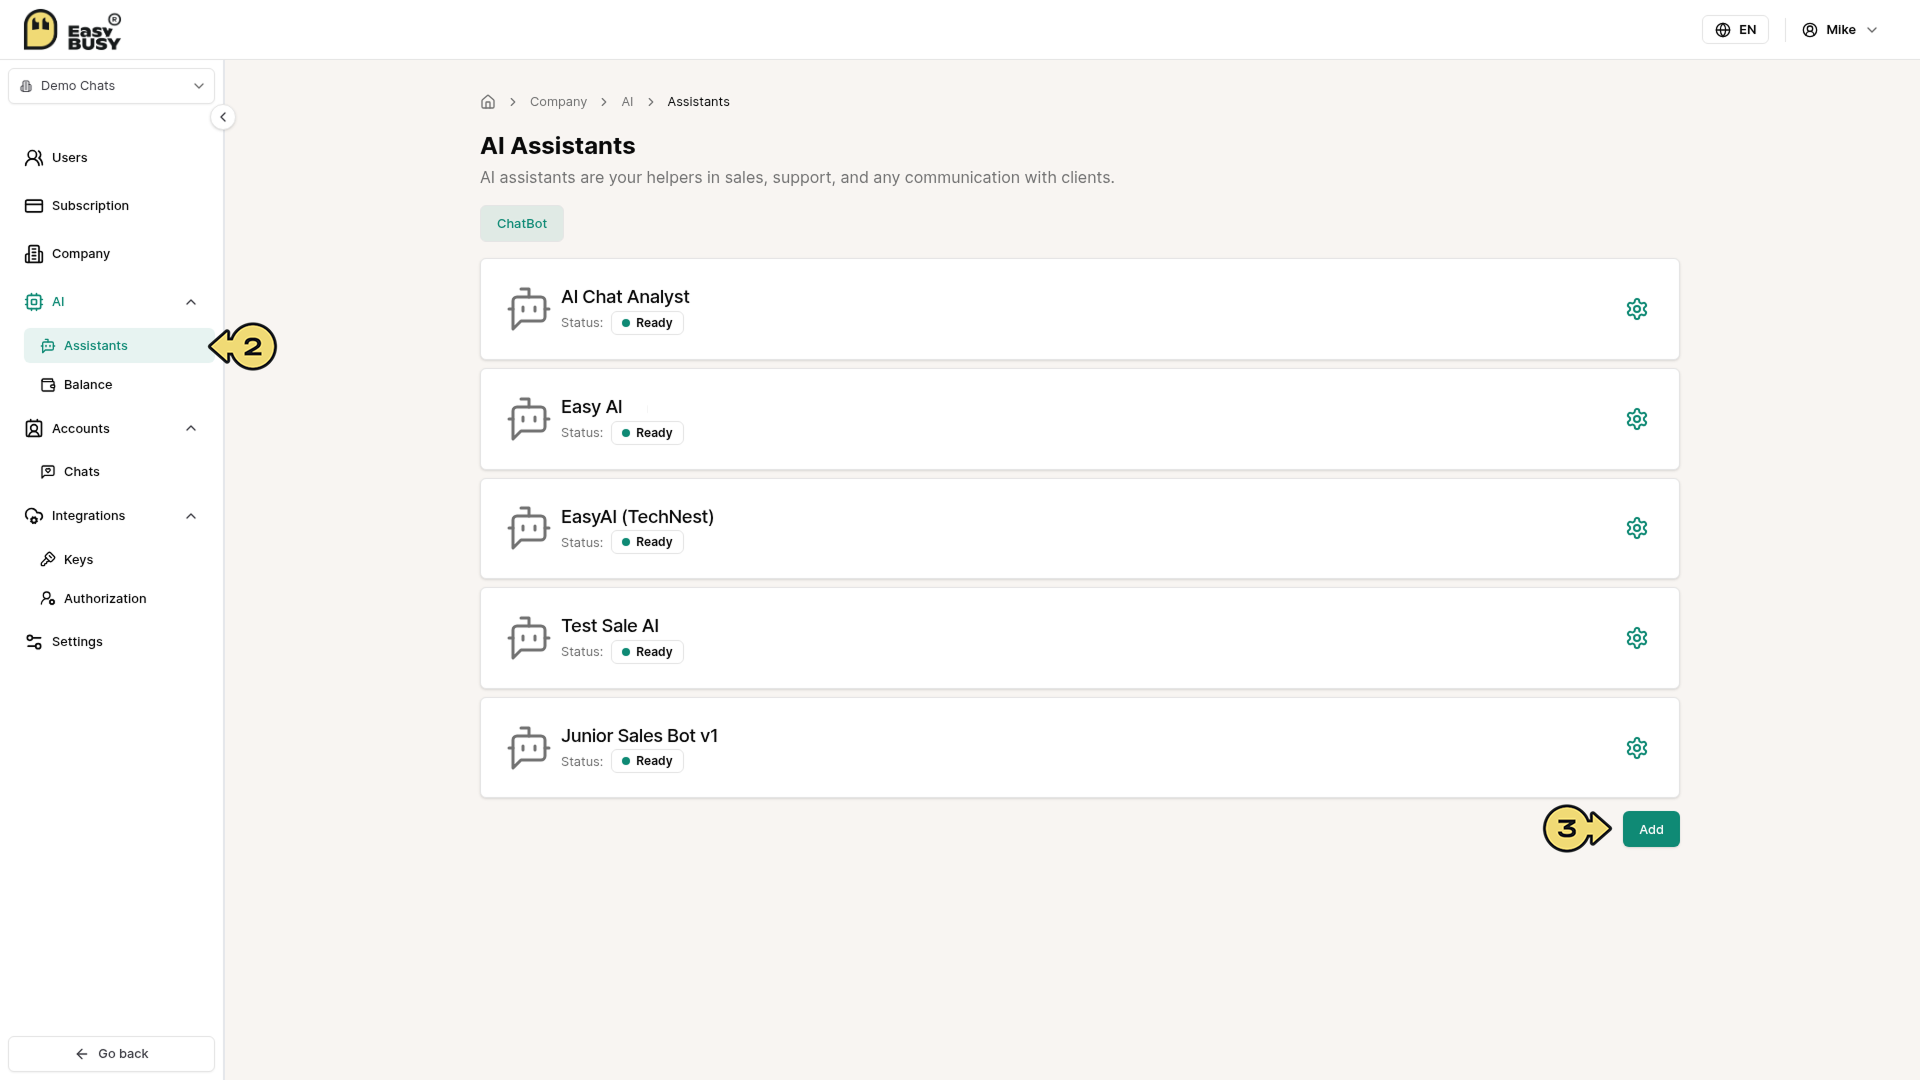Viewport: 1920px width, 1080px height.
Task: Click the AI chip icon in sidebar
Action: [x=34, y=302]
